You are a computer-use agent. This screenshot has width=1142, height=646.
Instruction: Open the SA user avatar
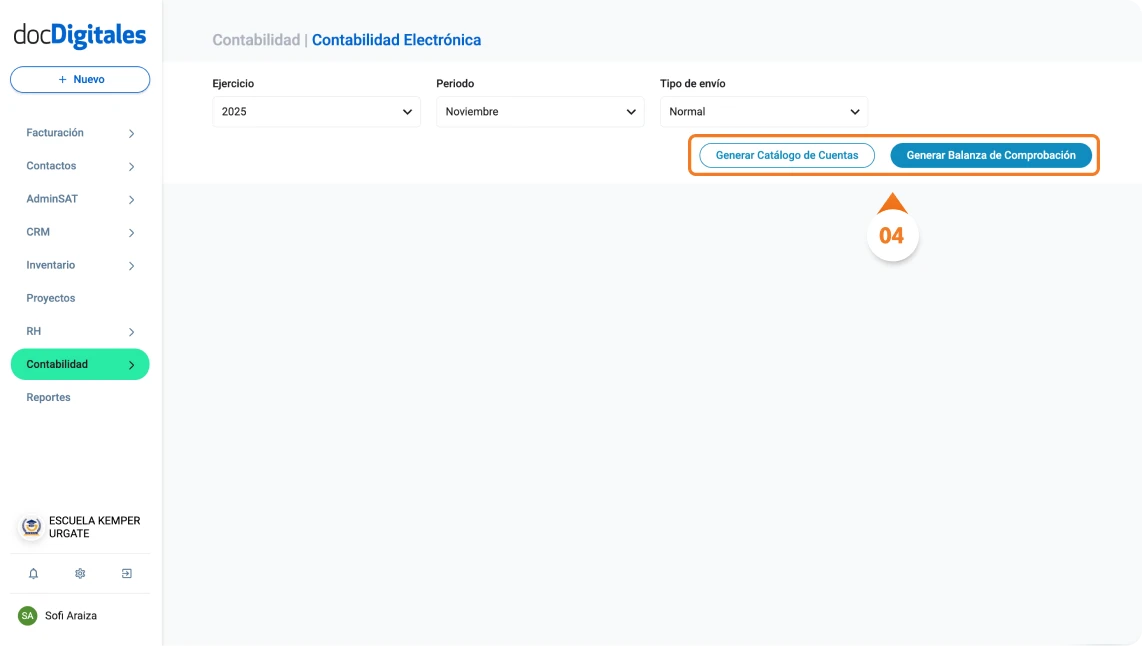28,615
